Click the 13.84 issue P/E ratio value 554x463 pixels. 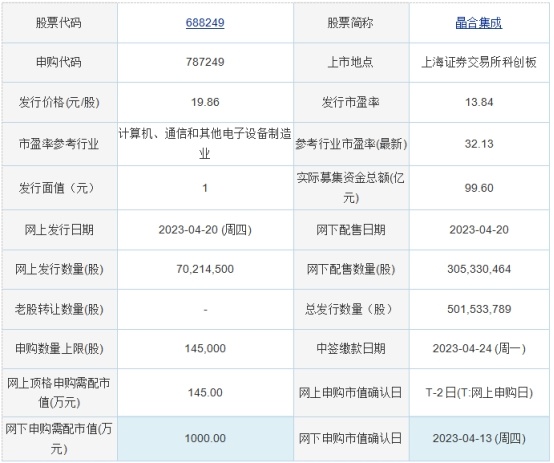(x=479, y=102)
